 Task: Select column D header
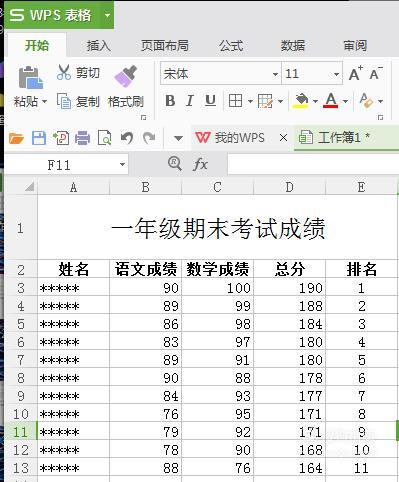[x=289, y=187]
